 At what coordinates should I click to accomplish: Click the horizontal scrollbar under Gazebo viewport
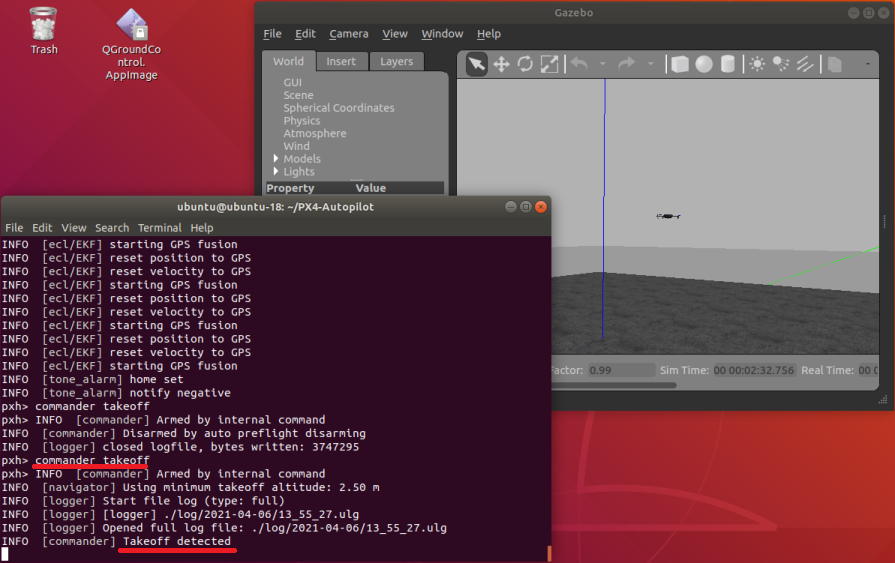pyautogui.click(x=614, y=385)
